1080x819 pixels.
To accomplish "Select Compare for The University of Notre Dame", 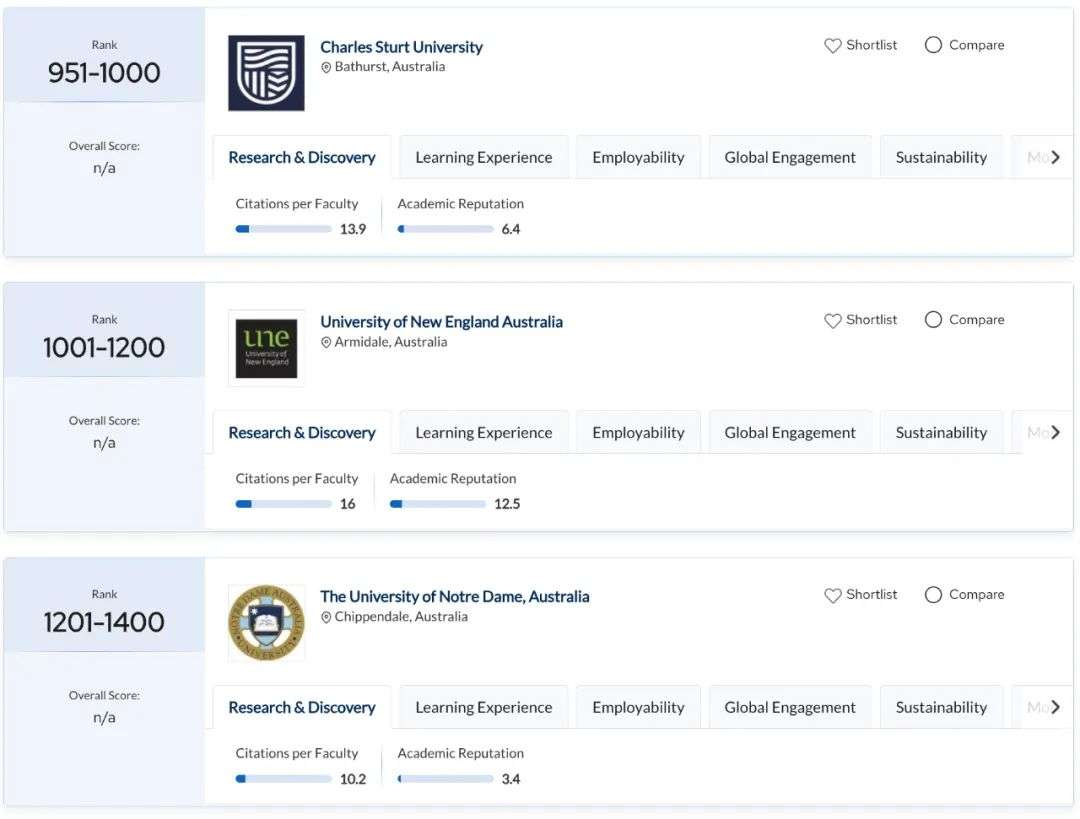I will [x=964, y=594].
